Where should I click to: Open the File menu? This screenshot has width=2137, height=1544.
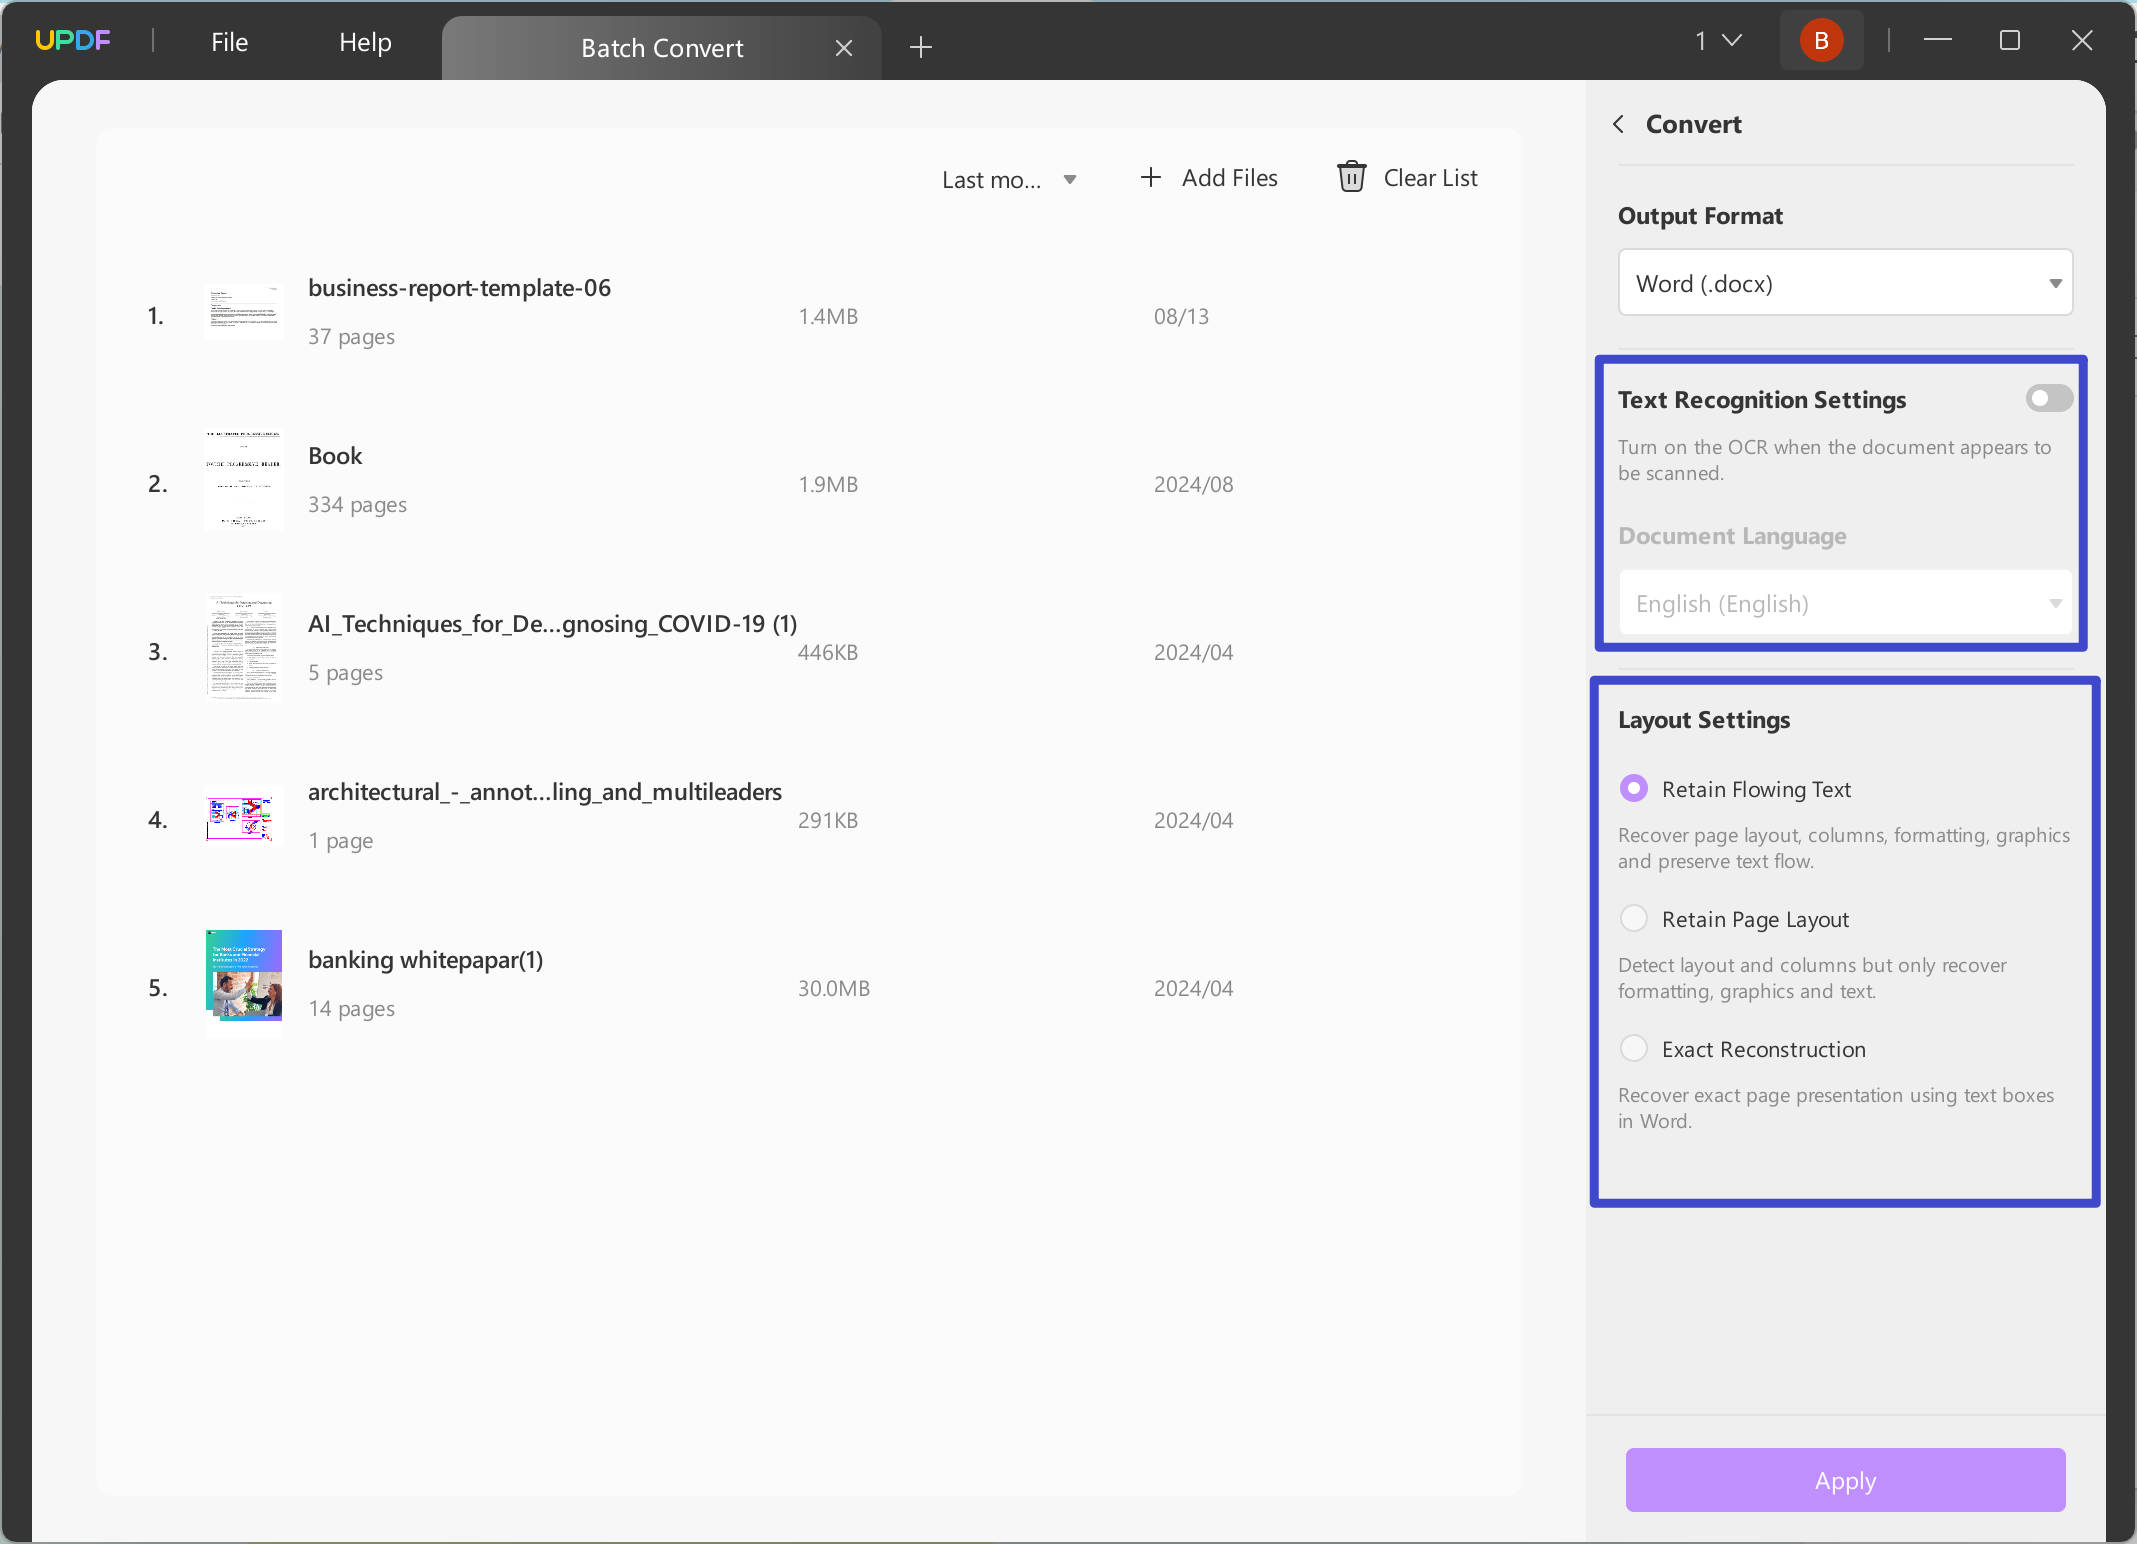point(228,42)
